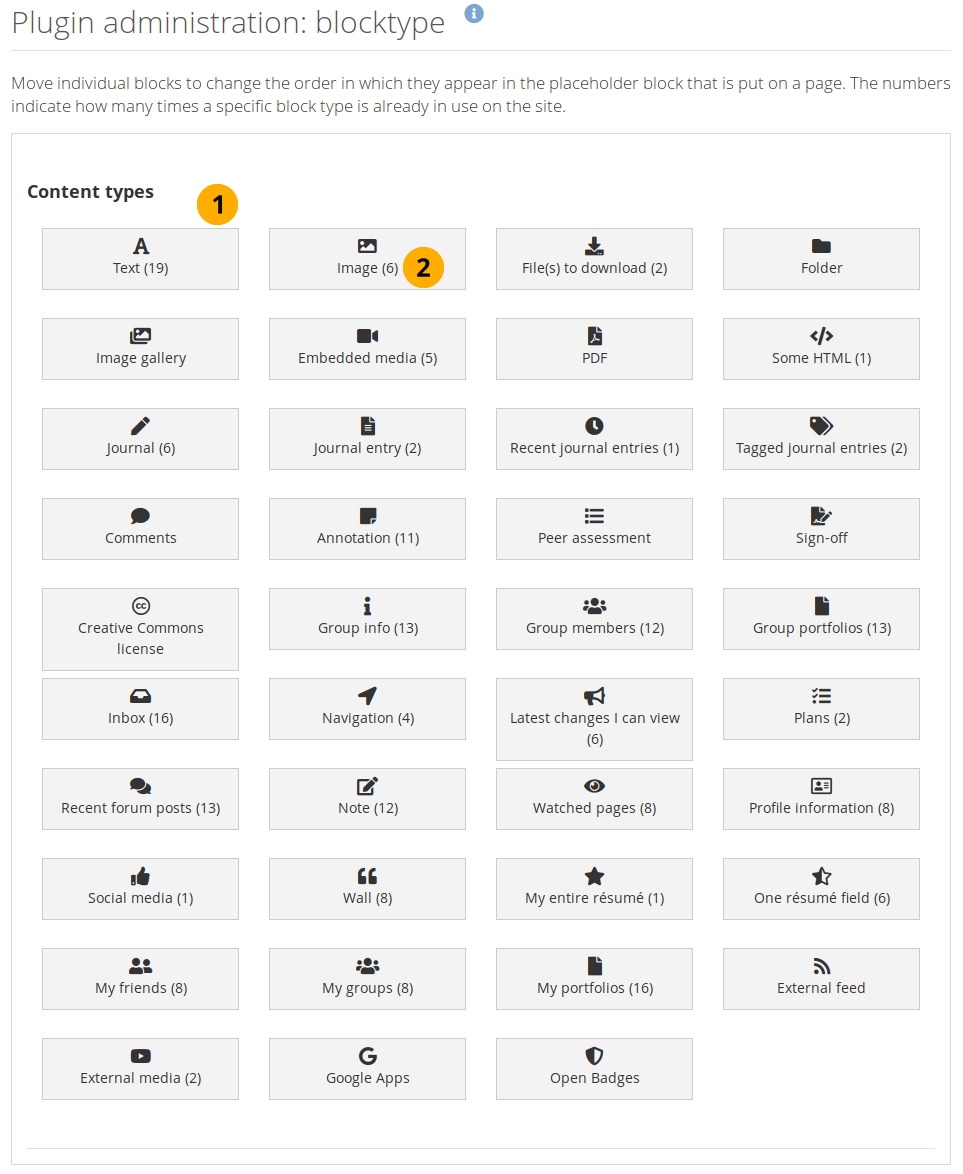Click the Social media thumbs-up icon
The image size is (963, 1174).
[x=141, y=876]
